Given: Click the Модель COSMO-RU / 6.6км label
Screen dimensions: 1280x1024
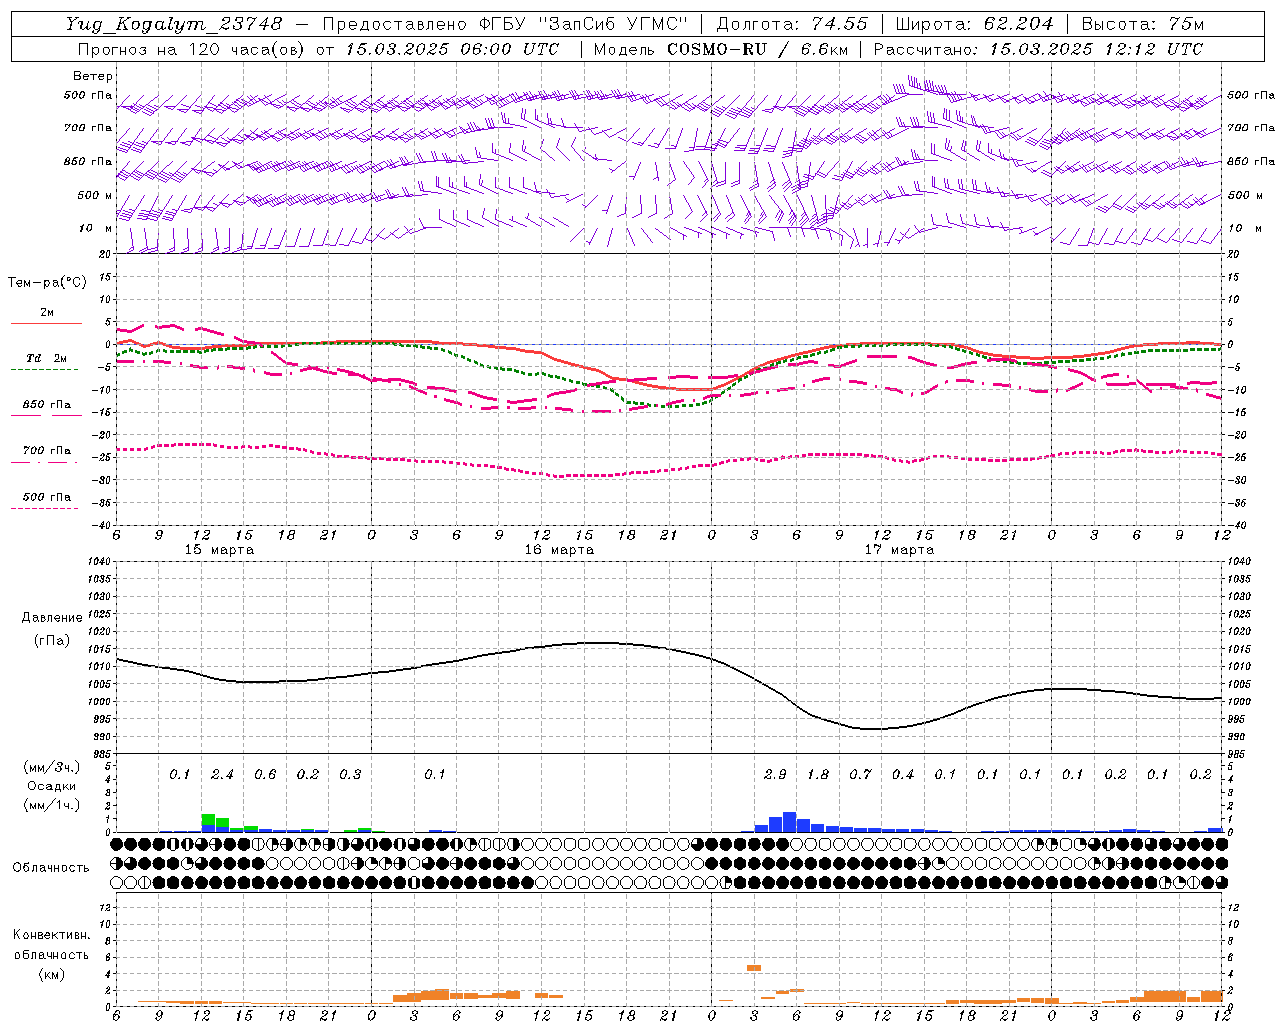Looking at the screenshot, I should click(720, 49).
